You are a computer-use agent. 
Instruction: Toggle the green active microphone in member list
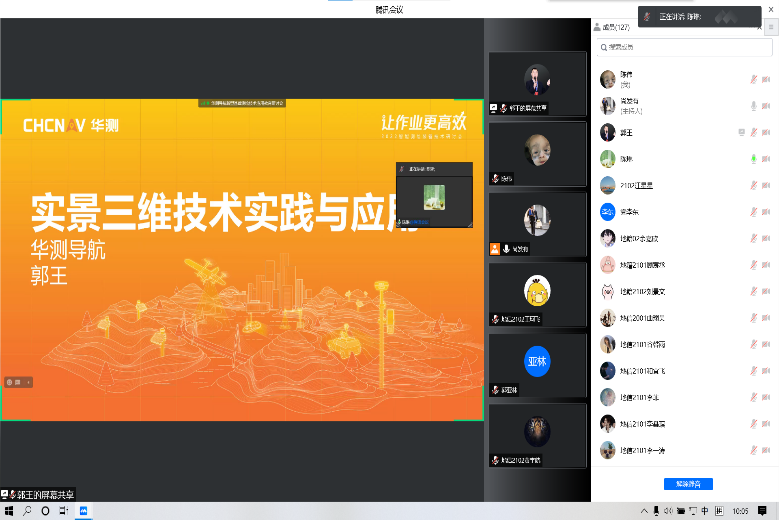[754, 159]
